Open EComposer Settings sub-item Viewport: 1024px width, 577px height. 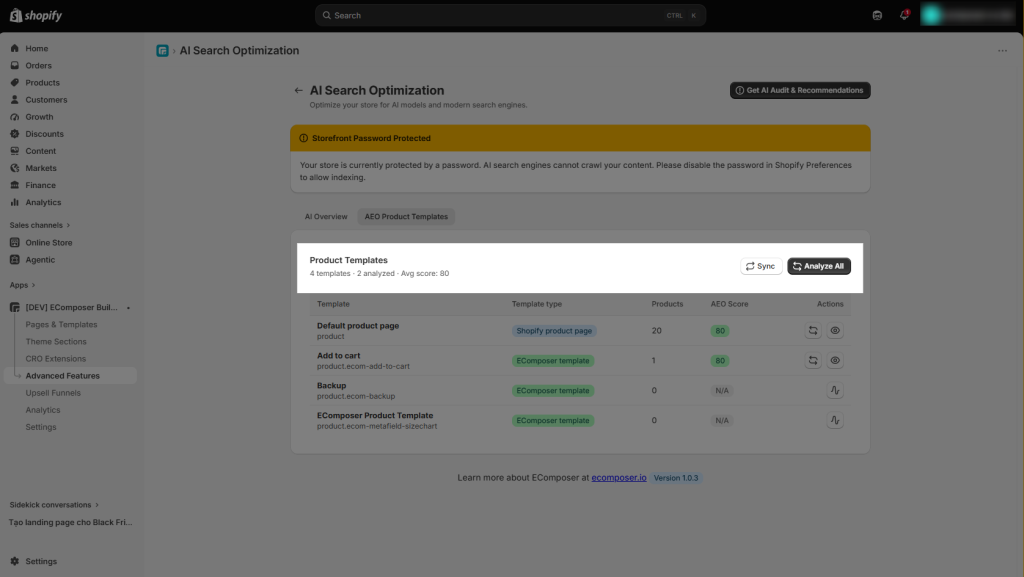tap(40, 427)
